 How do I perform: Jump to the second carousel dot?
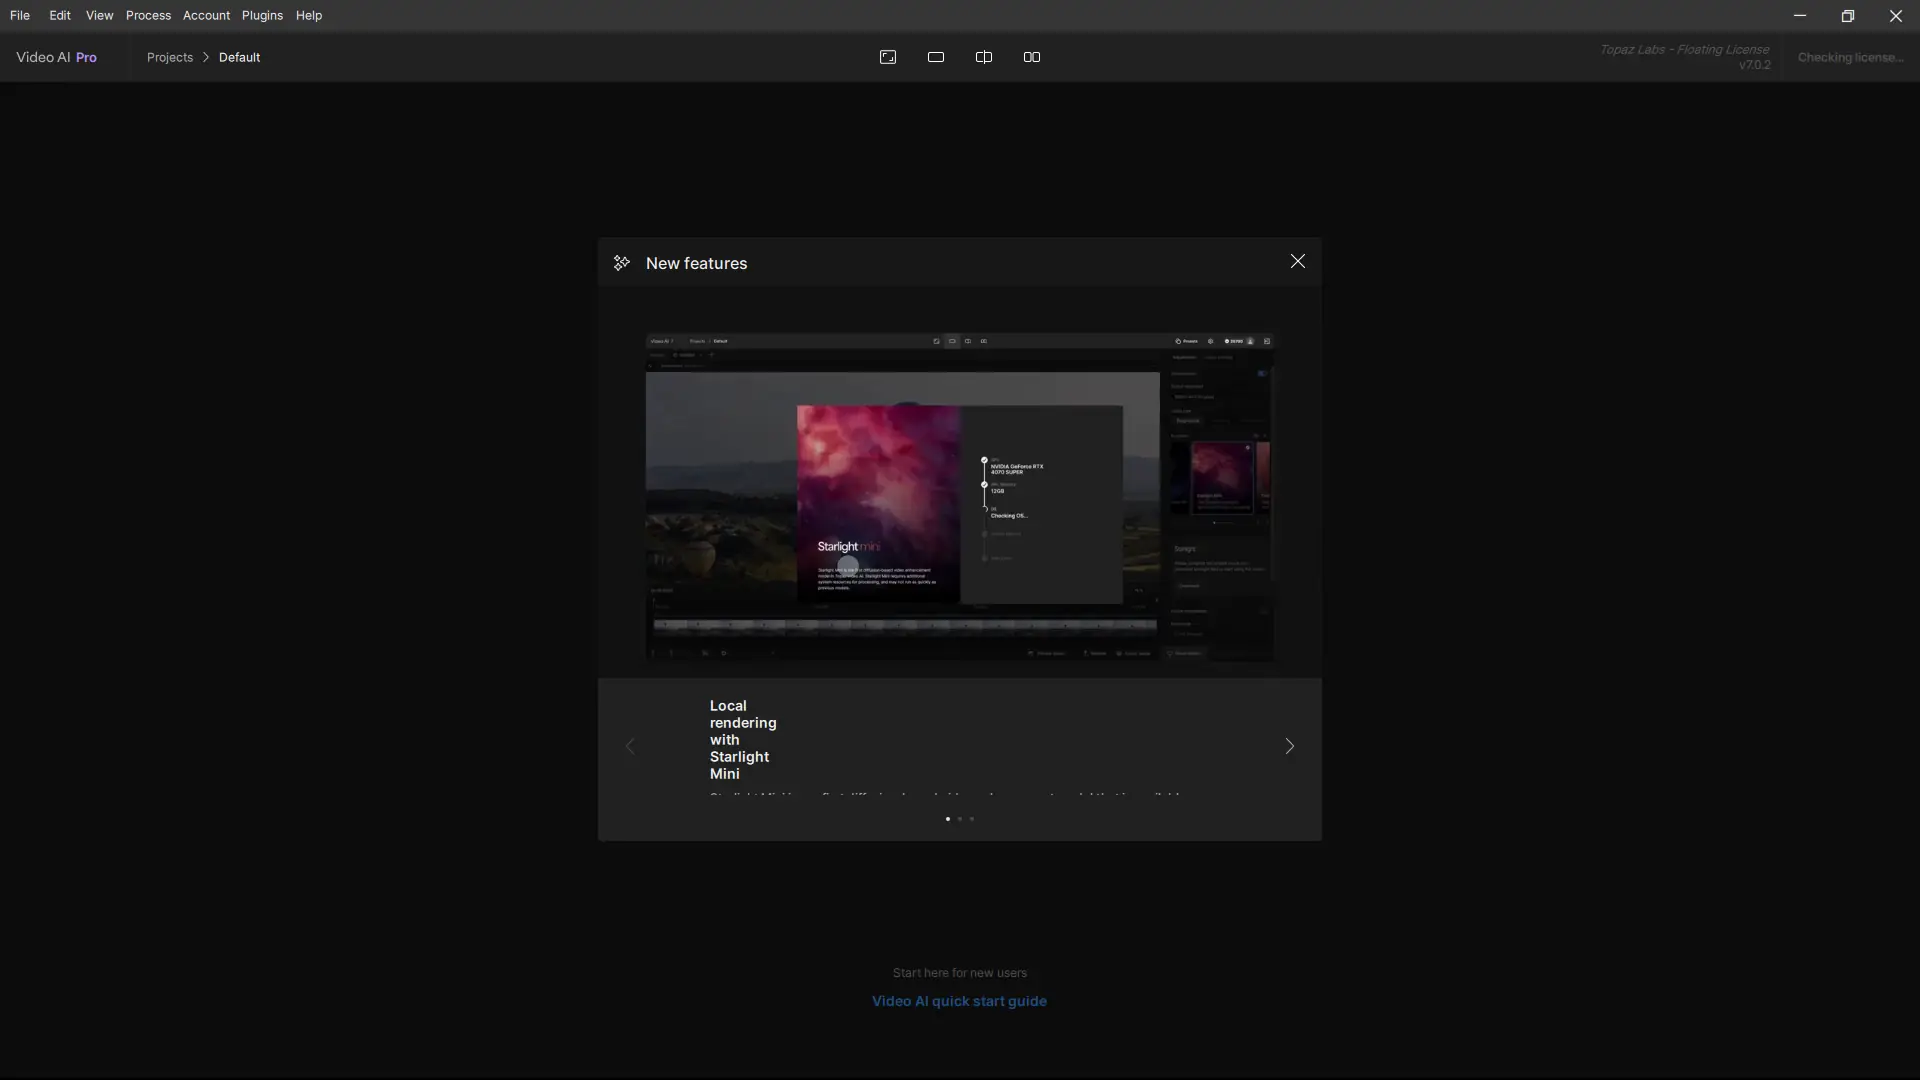960,819
